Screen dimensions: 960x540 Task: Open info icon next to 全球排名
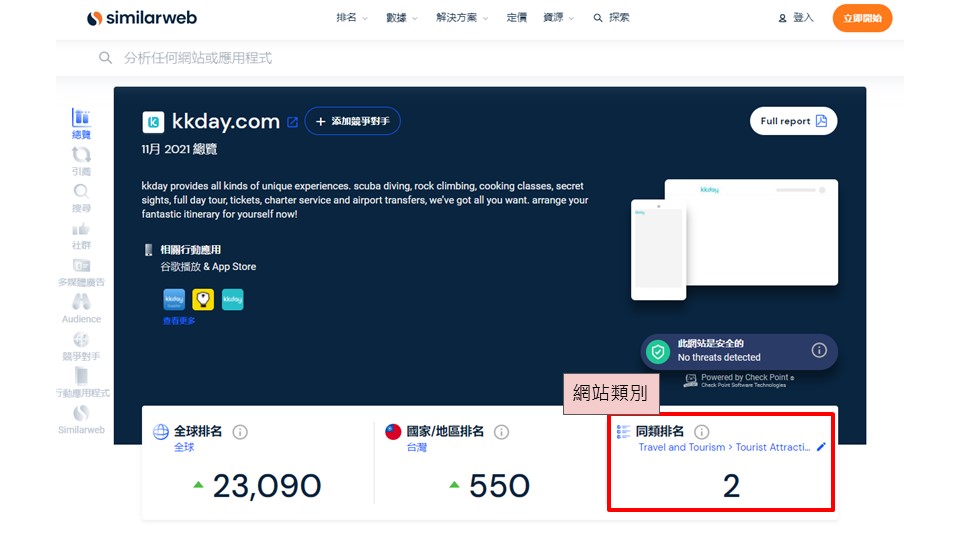[x=240, y=432]
